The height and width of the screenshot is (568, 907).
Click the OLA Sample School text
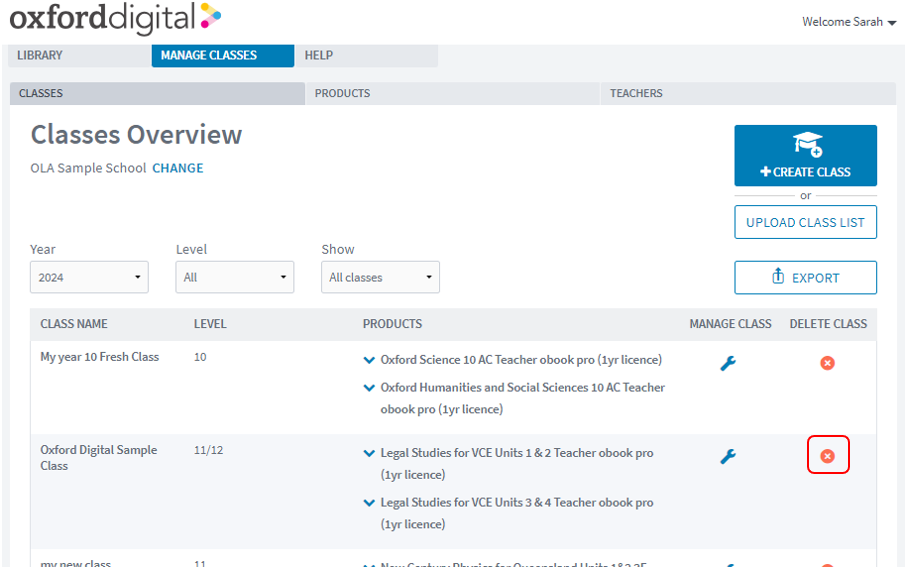click(x=88, y=168)
